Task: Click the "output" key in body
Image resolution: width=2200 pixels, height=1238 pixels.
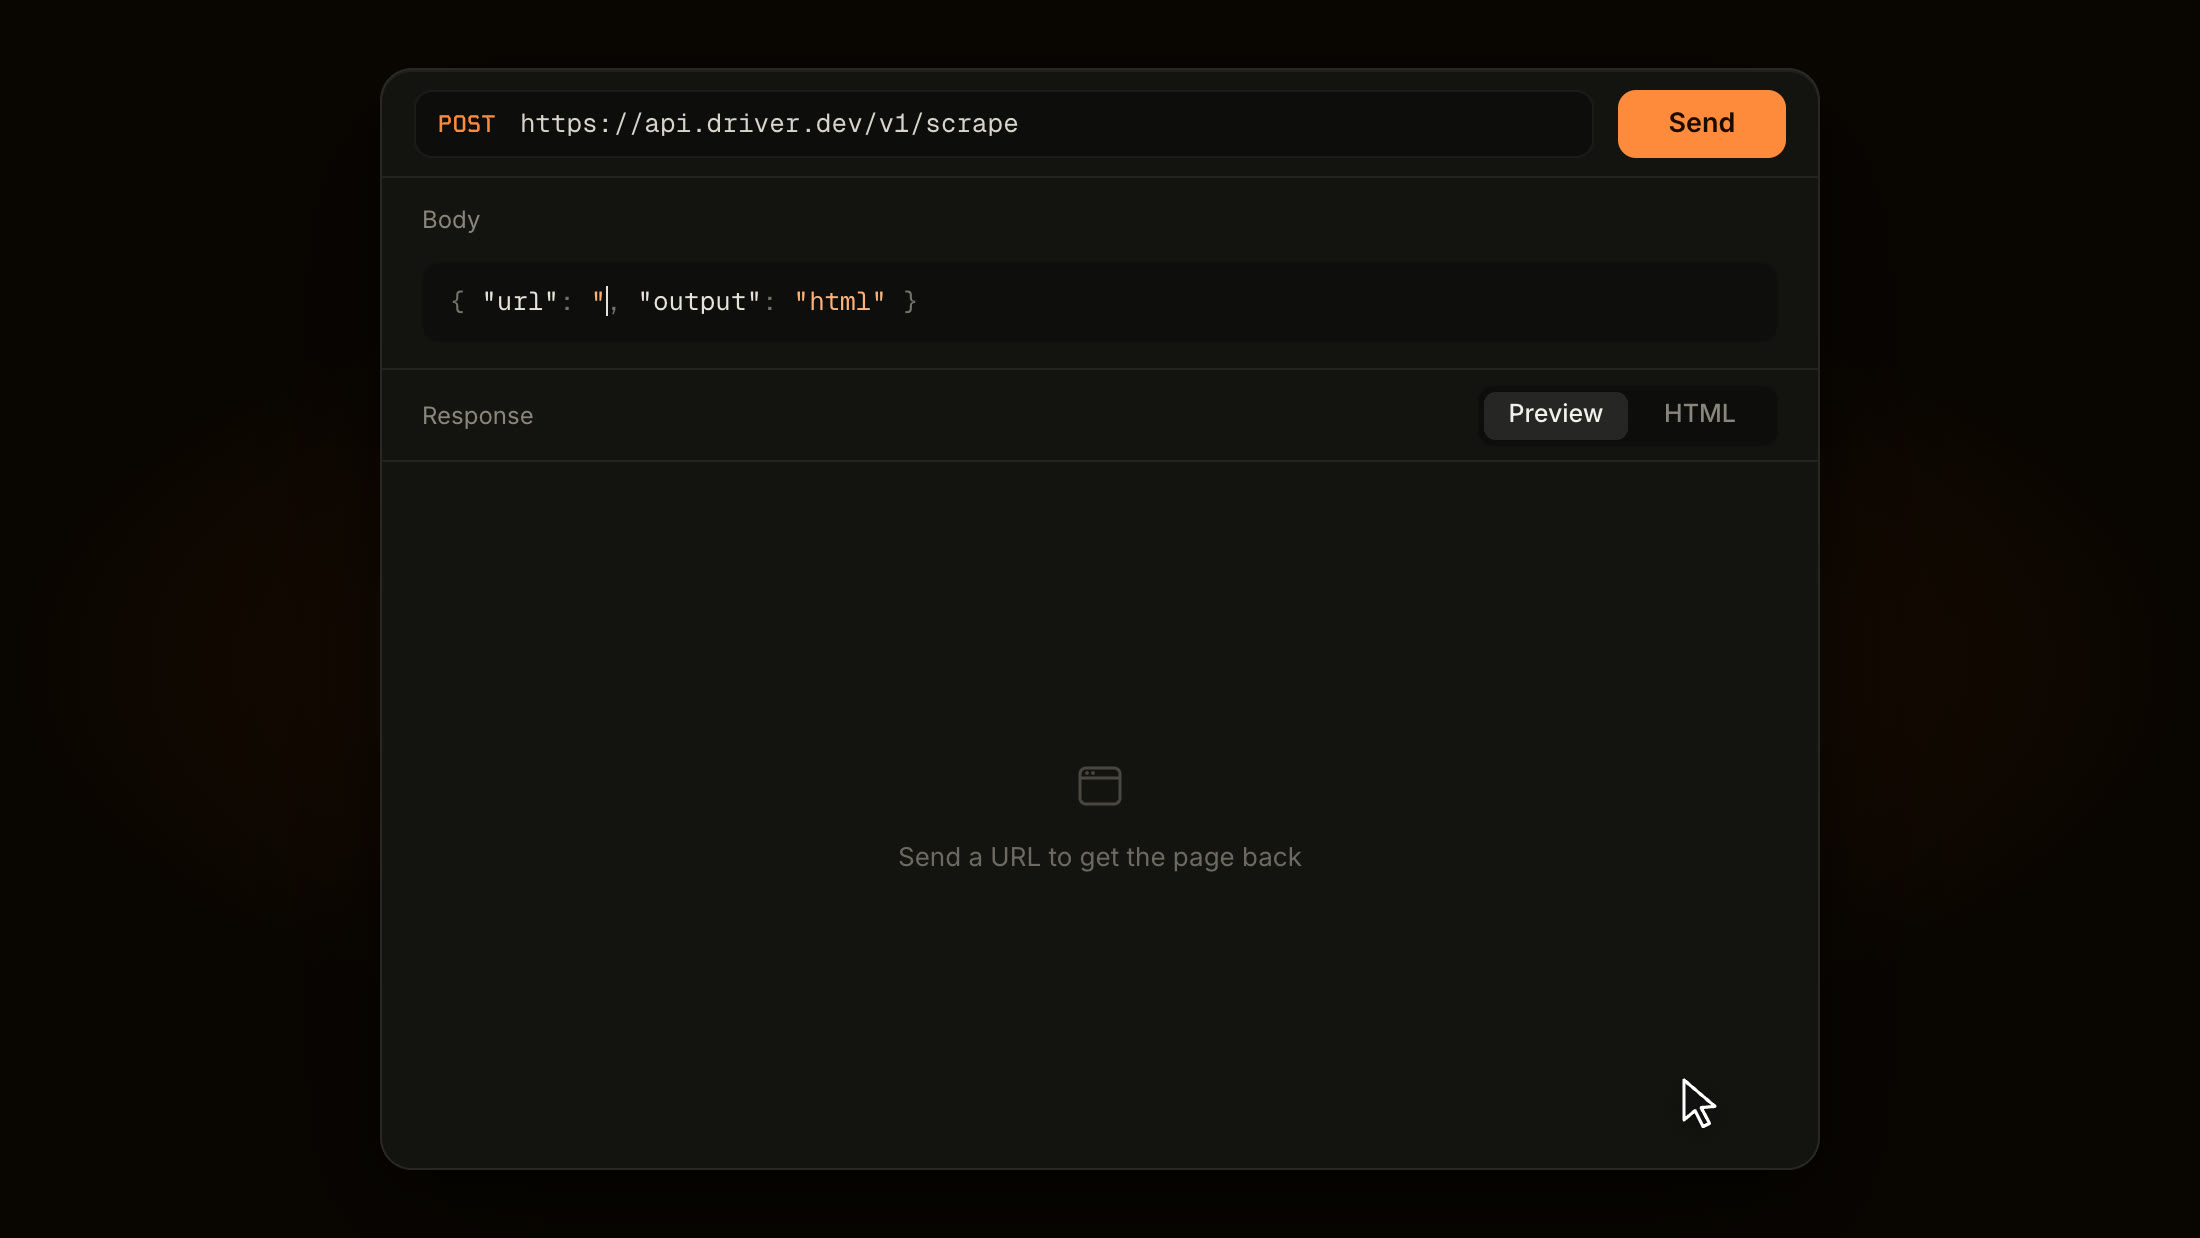Action: [700, 302]
